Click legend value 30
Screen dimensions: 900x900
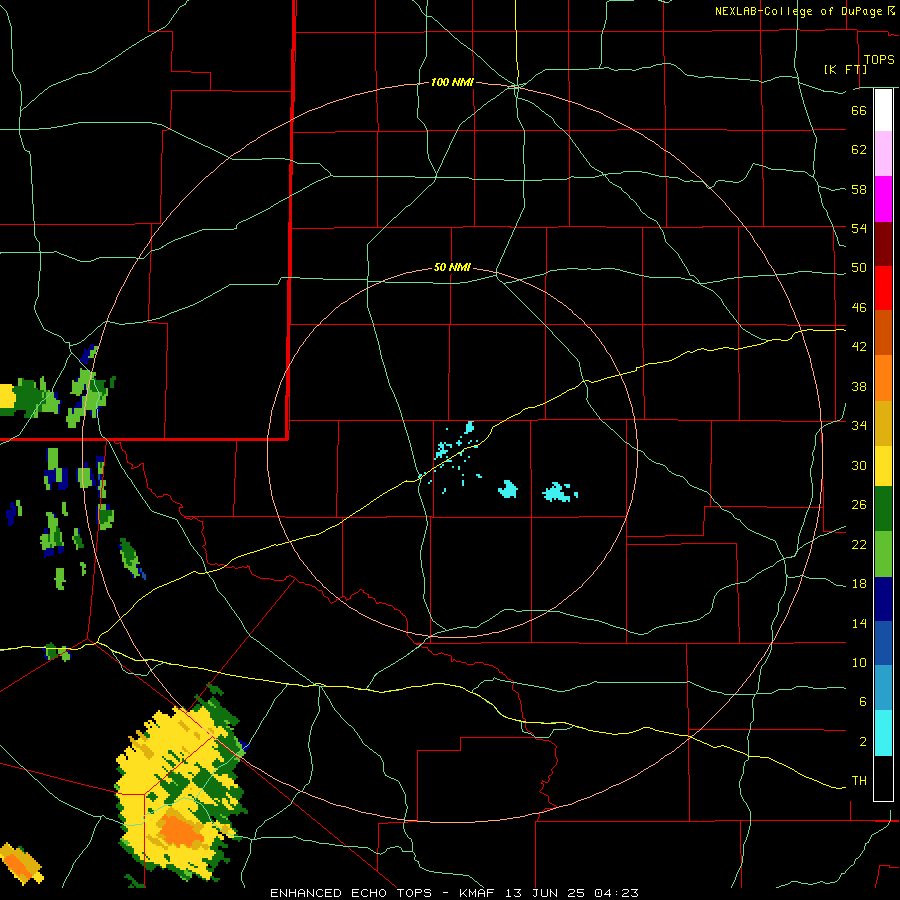pyautogui.click(x=859, y=465)
